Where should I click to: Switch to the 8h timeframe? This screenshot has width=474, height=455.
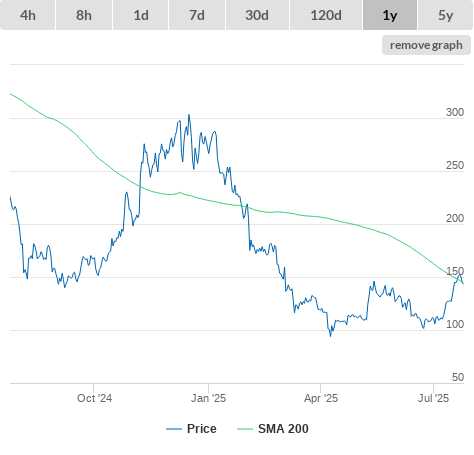[84, 15]
